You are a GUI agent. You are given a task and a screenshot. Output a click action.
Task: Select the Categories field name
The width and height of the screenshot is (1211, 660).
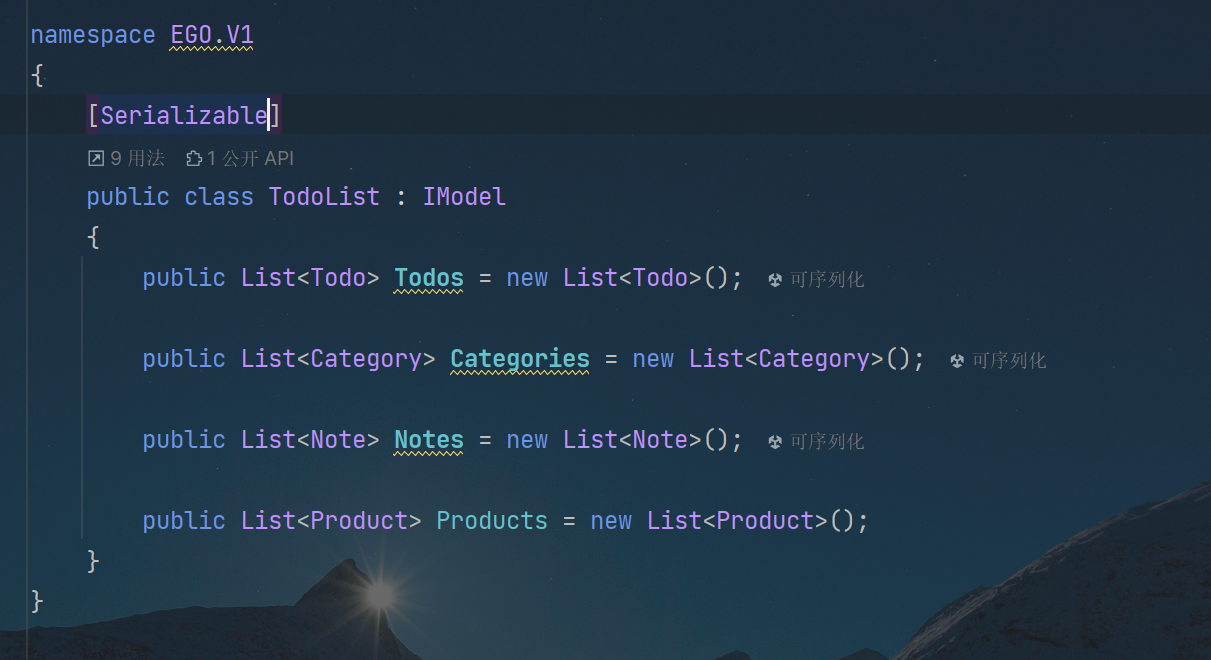[x=520, y=359]
